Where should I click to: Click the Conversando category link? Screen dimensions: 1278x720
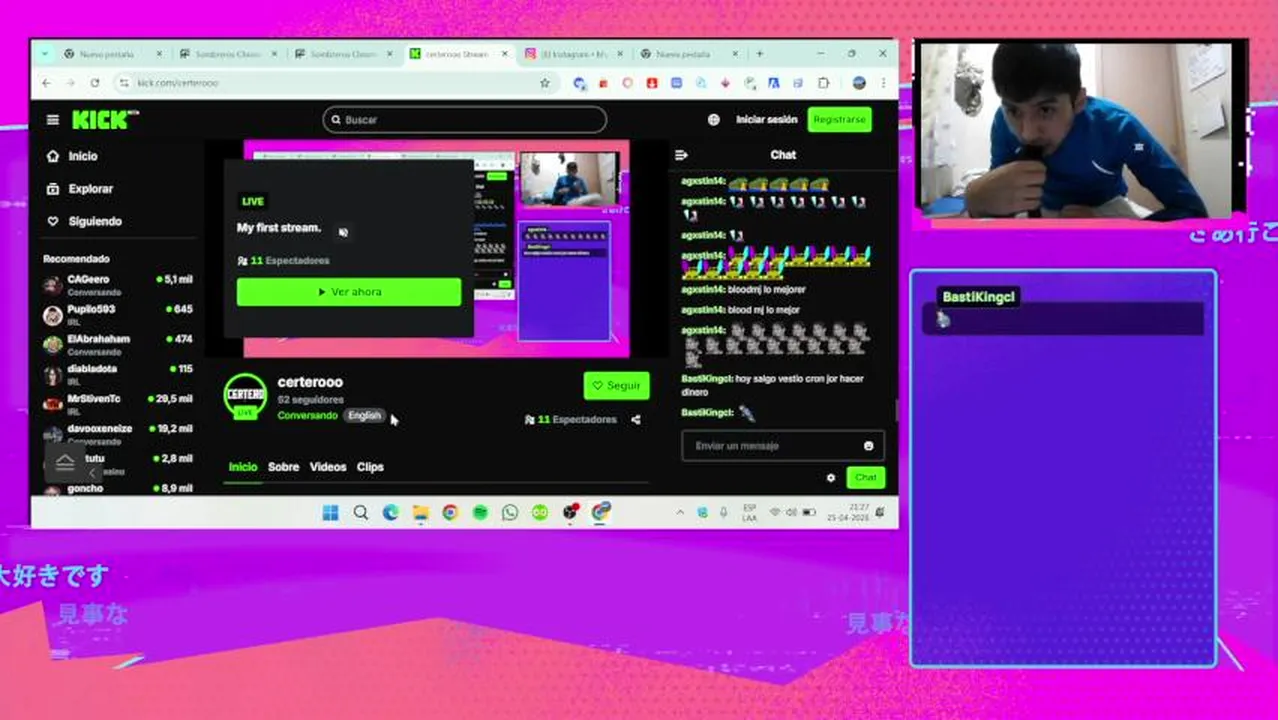[x=307, y=416]
